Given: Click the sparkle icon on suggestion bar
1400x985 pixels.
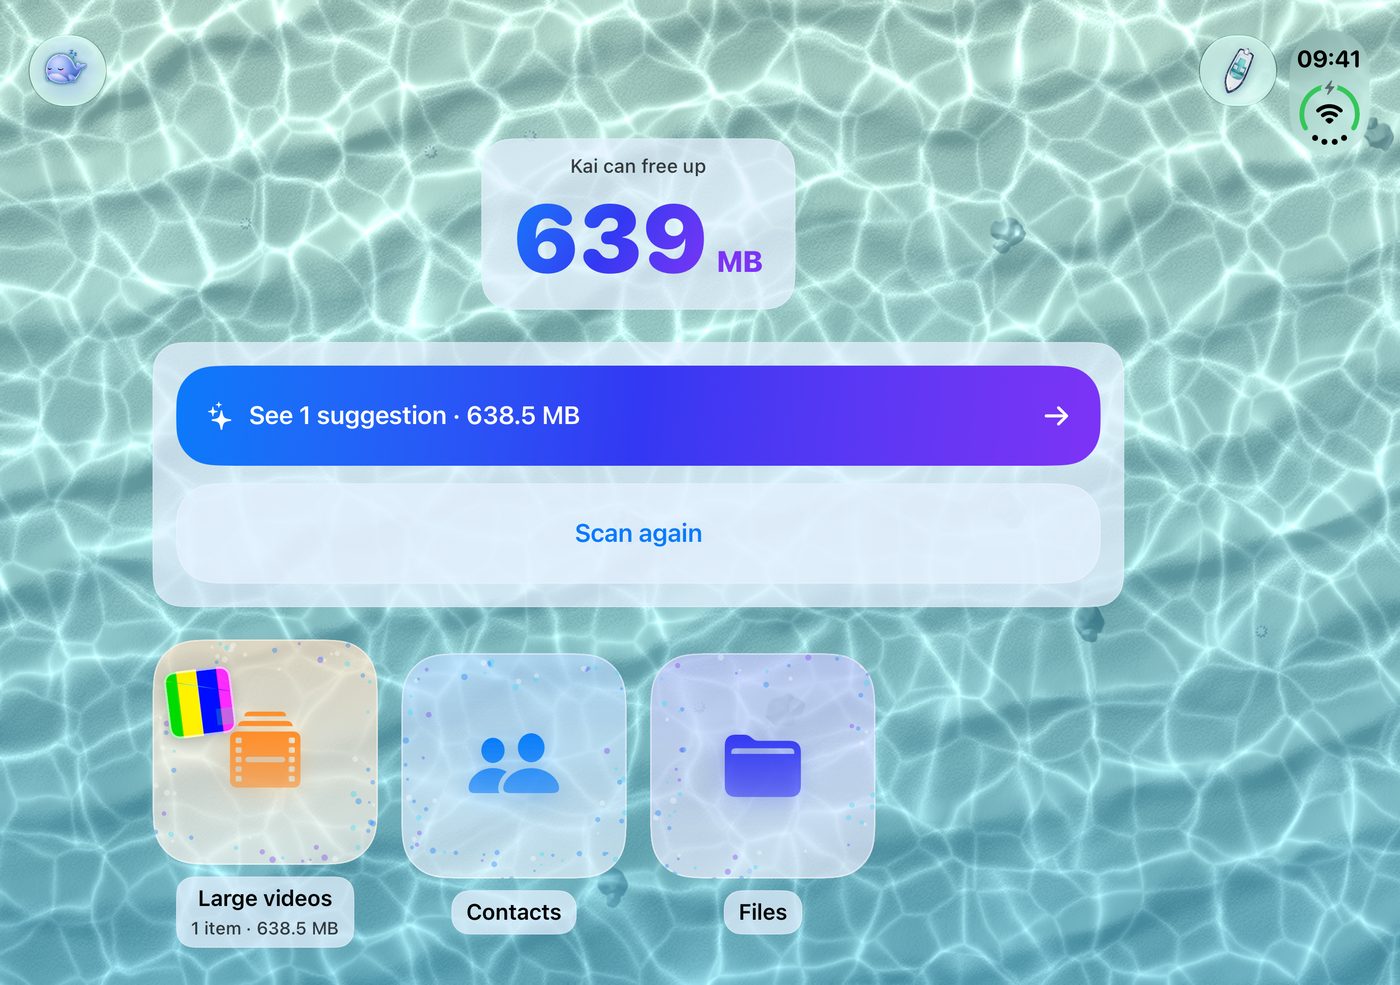Looking at the screenshot, I should pyautogui.click(x=220, y=416).
